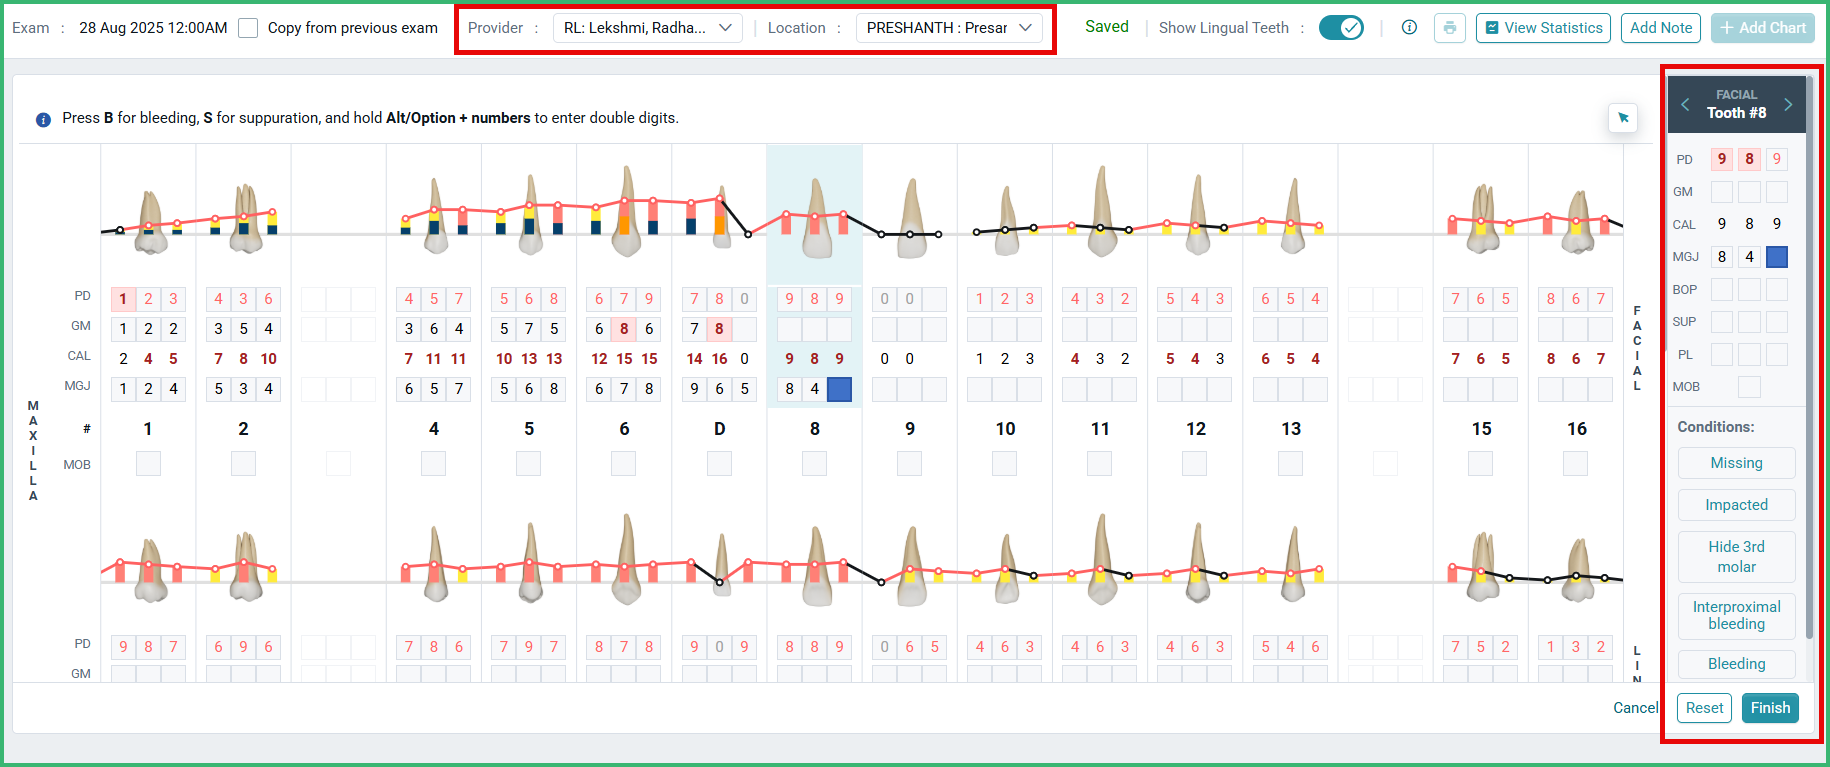Click the upper tooth 16 graphic
This screenshot has width=1830, height=767.
[1577, 221]
